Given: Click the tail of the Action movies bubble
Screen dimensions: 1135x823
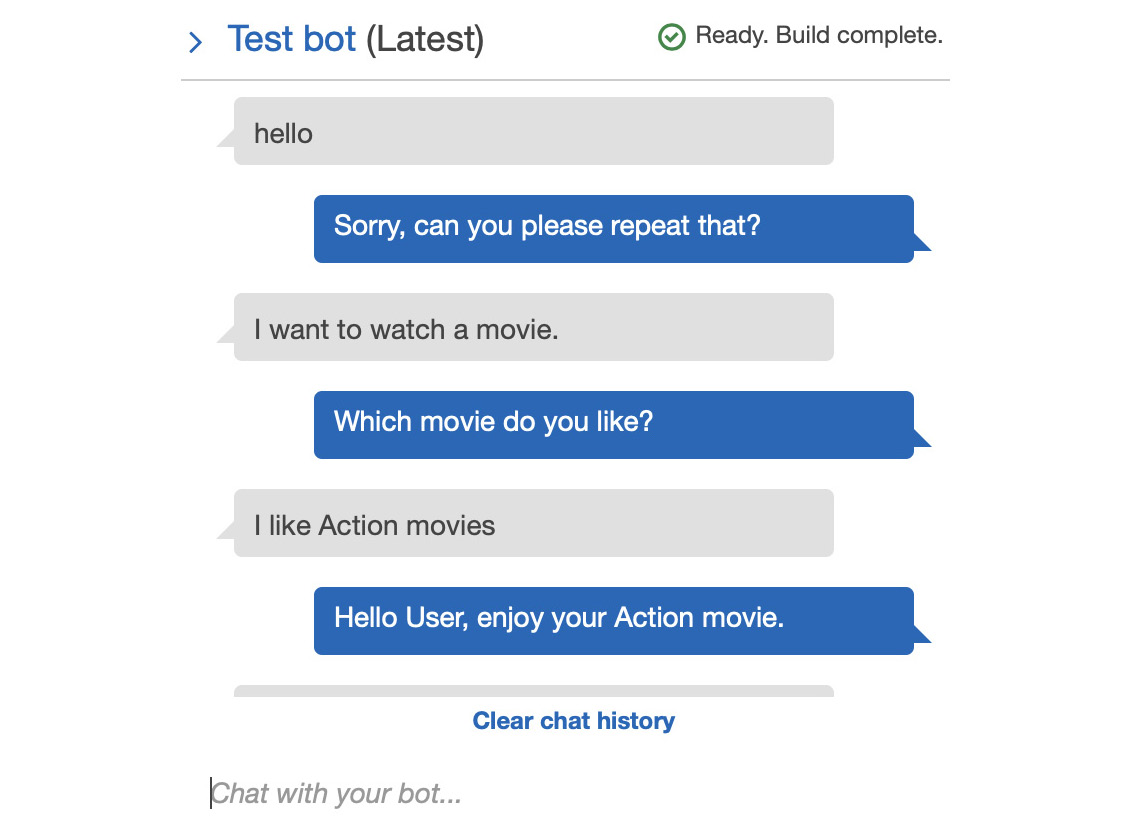Looking at the screenshot, I should [226, 531].
